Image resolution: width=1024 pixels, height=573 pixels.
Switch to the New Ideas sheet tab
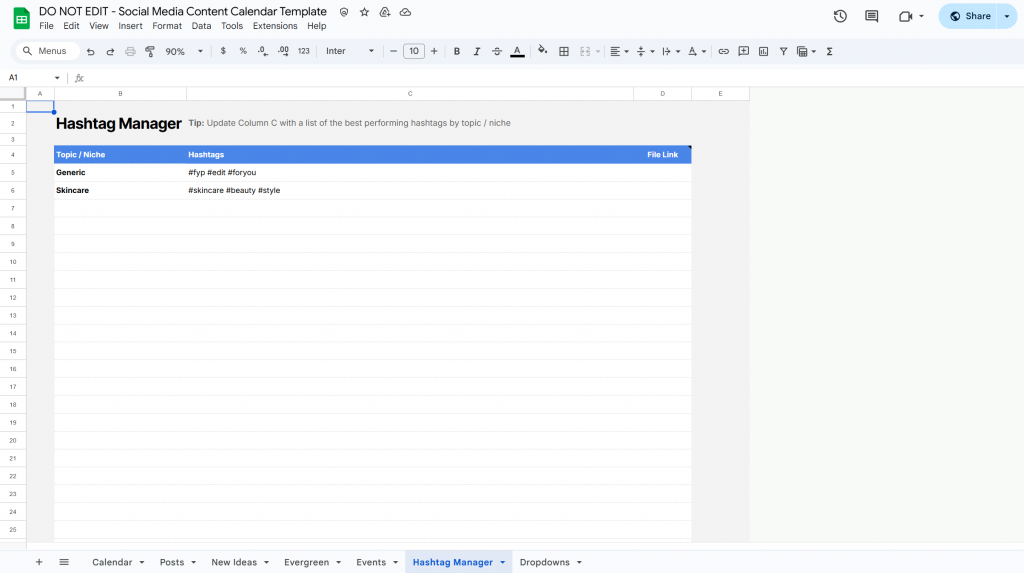tap(234, 562)
